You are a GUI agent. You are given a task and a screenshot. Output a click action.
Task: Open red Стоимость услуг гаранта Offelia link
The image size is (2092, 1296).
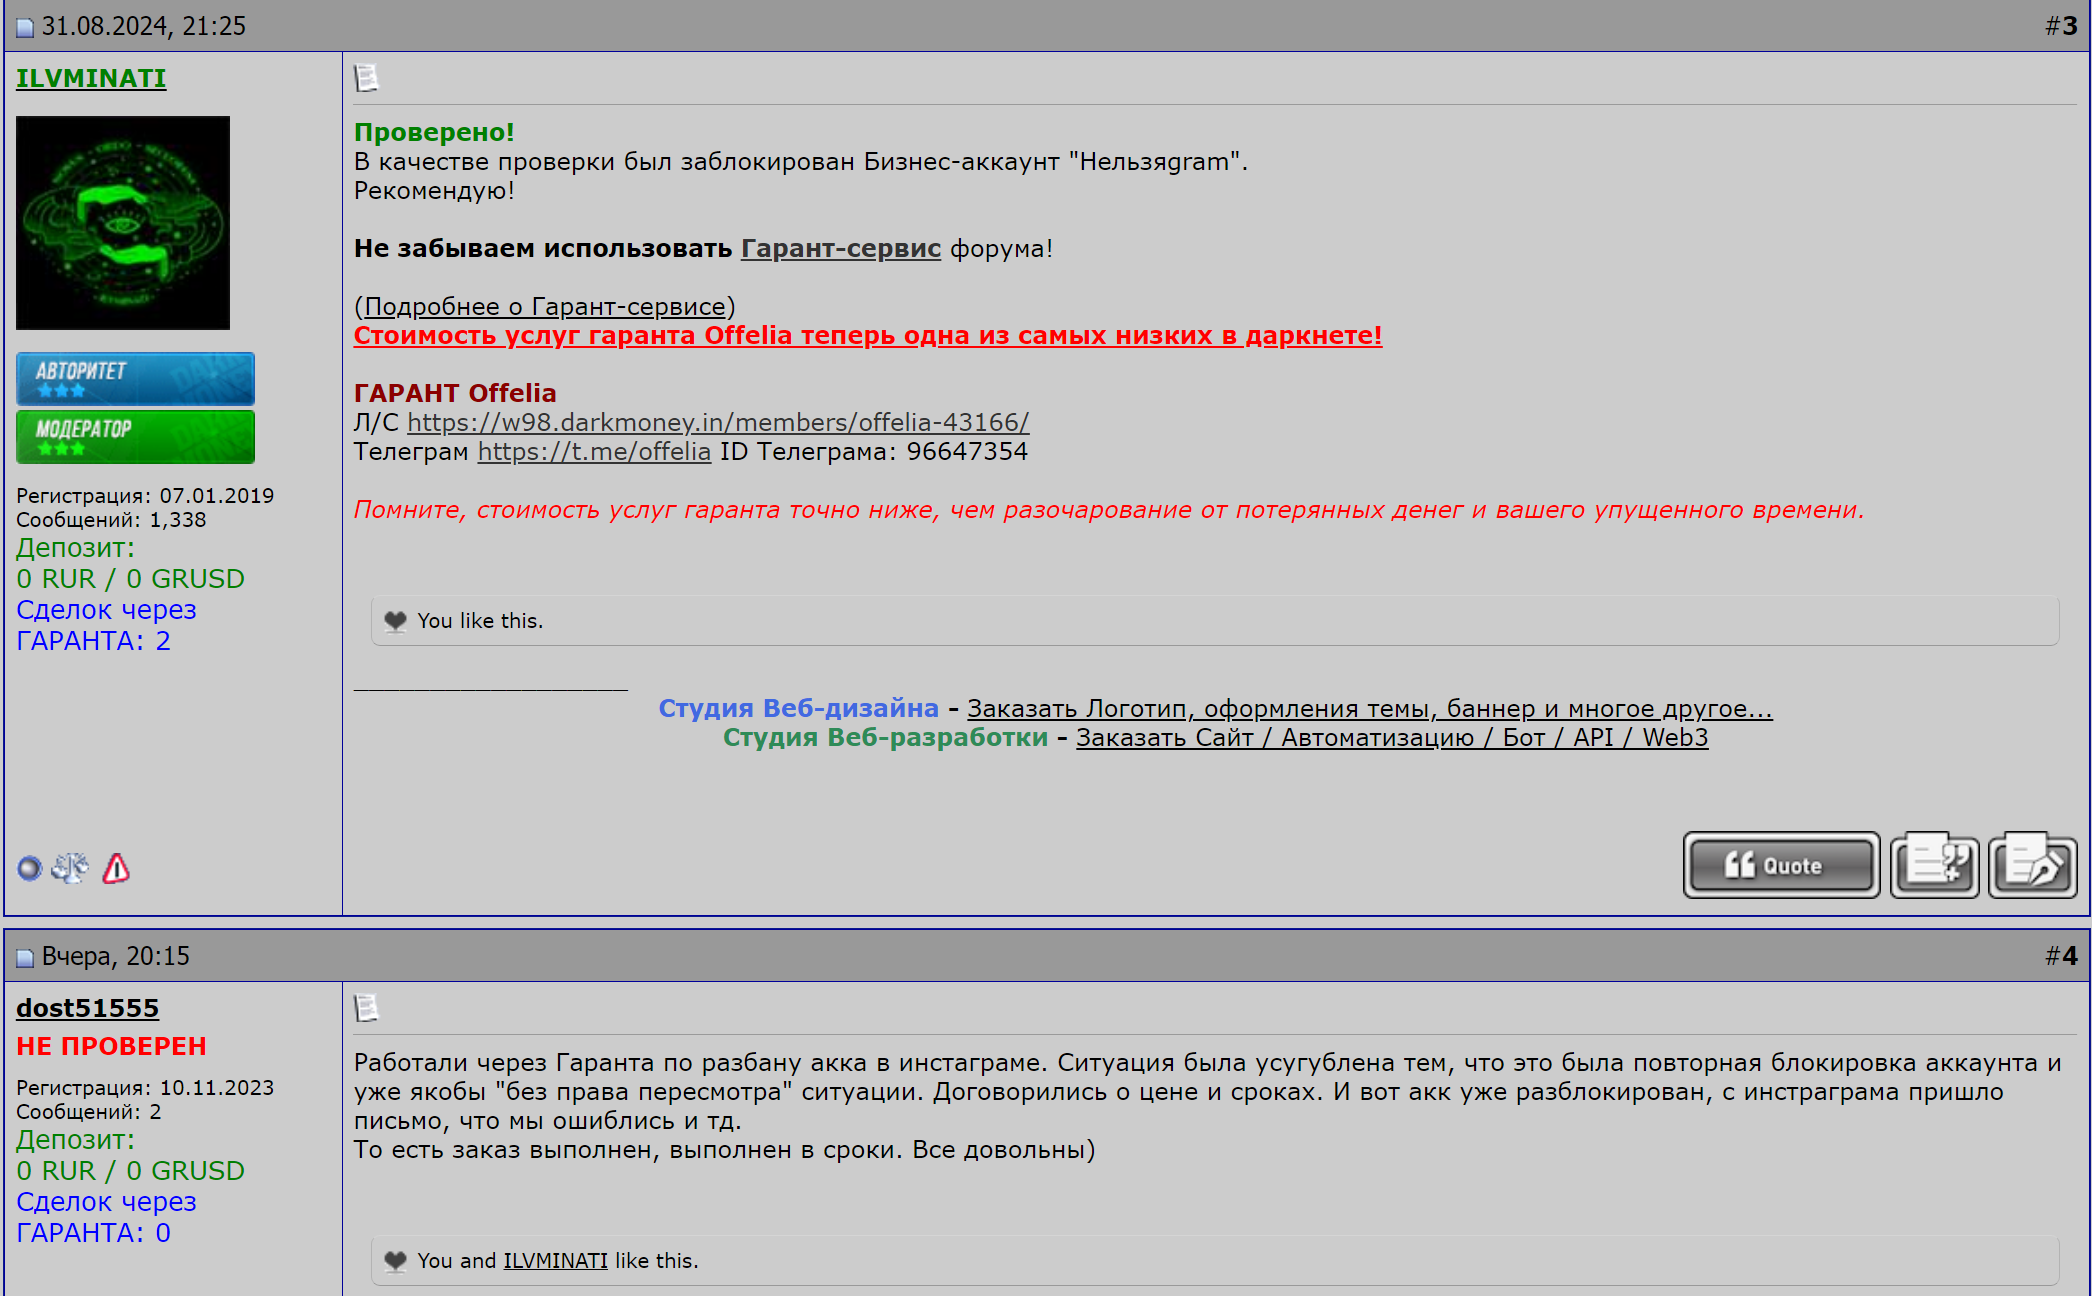[868, 335]
